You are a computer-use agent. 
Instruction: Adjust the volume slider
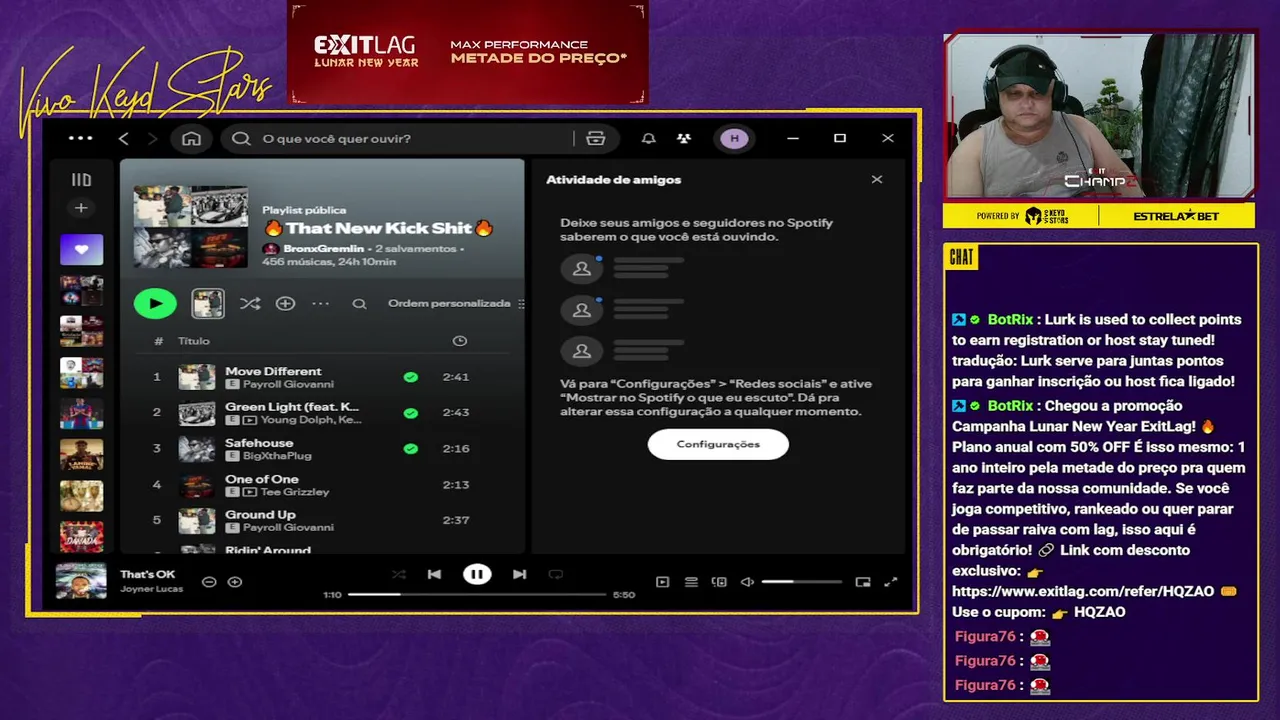(x=801, y=582)
